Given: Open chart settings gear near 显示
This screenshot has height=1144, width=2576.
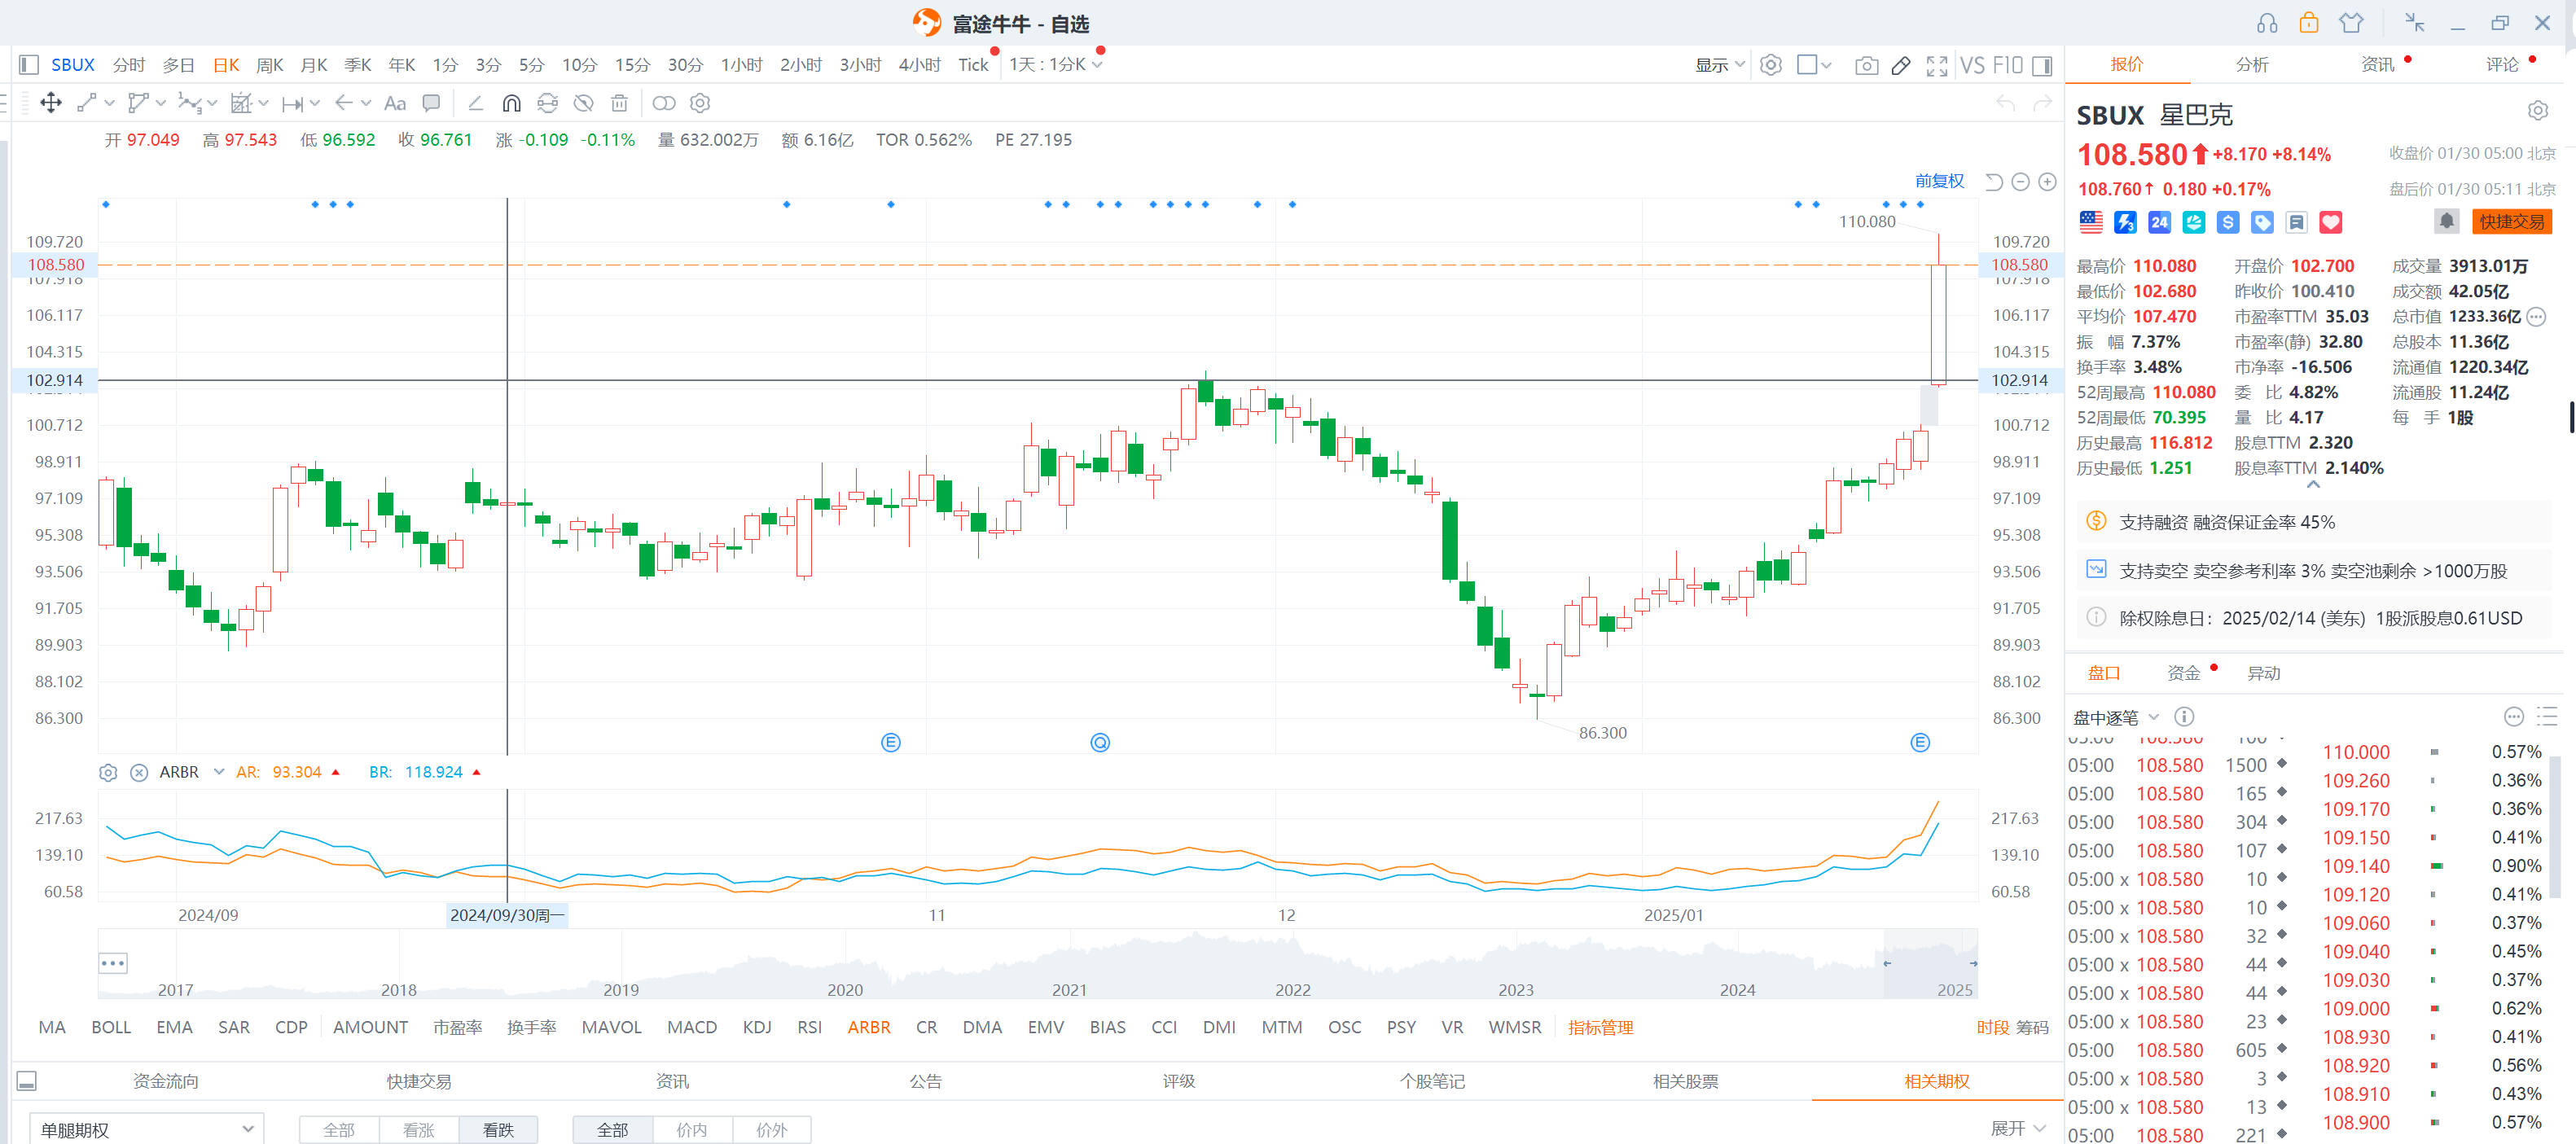Looking at the screenshot, I should click(x=1771, y=65).
